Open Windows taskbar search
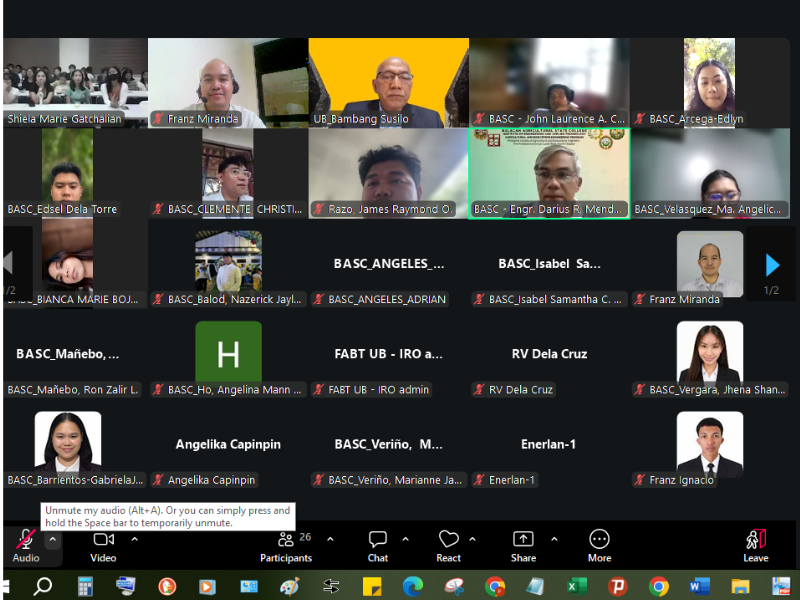The height and width of the screenshot is (600, 800). 43,586
